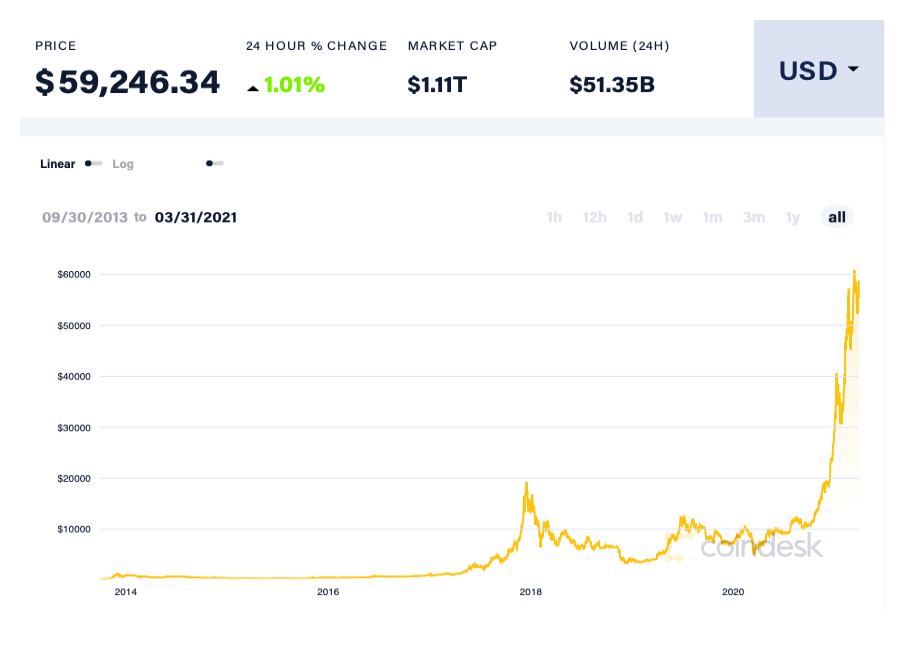Choose the 1y time range
This screenshot has height=672, width=905.
793,217
